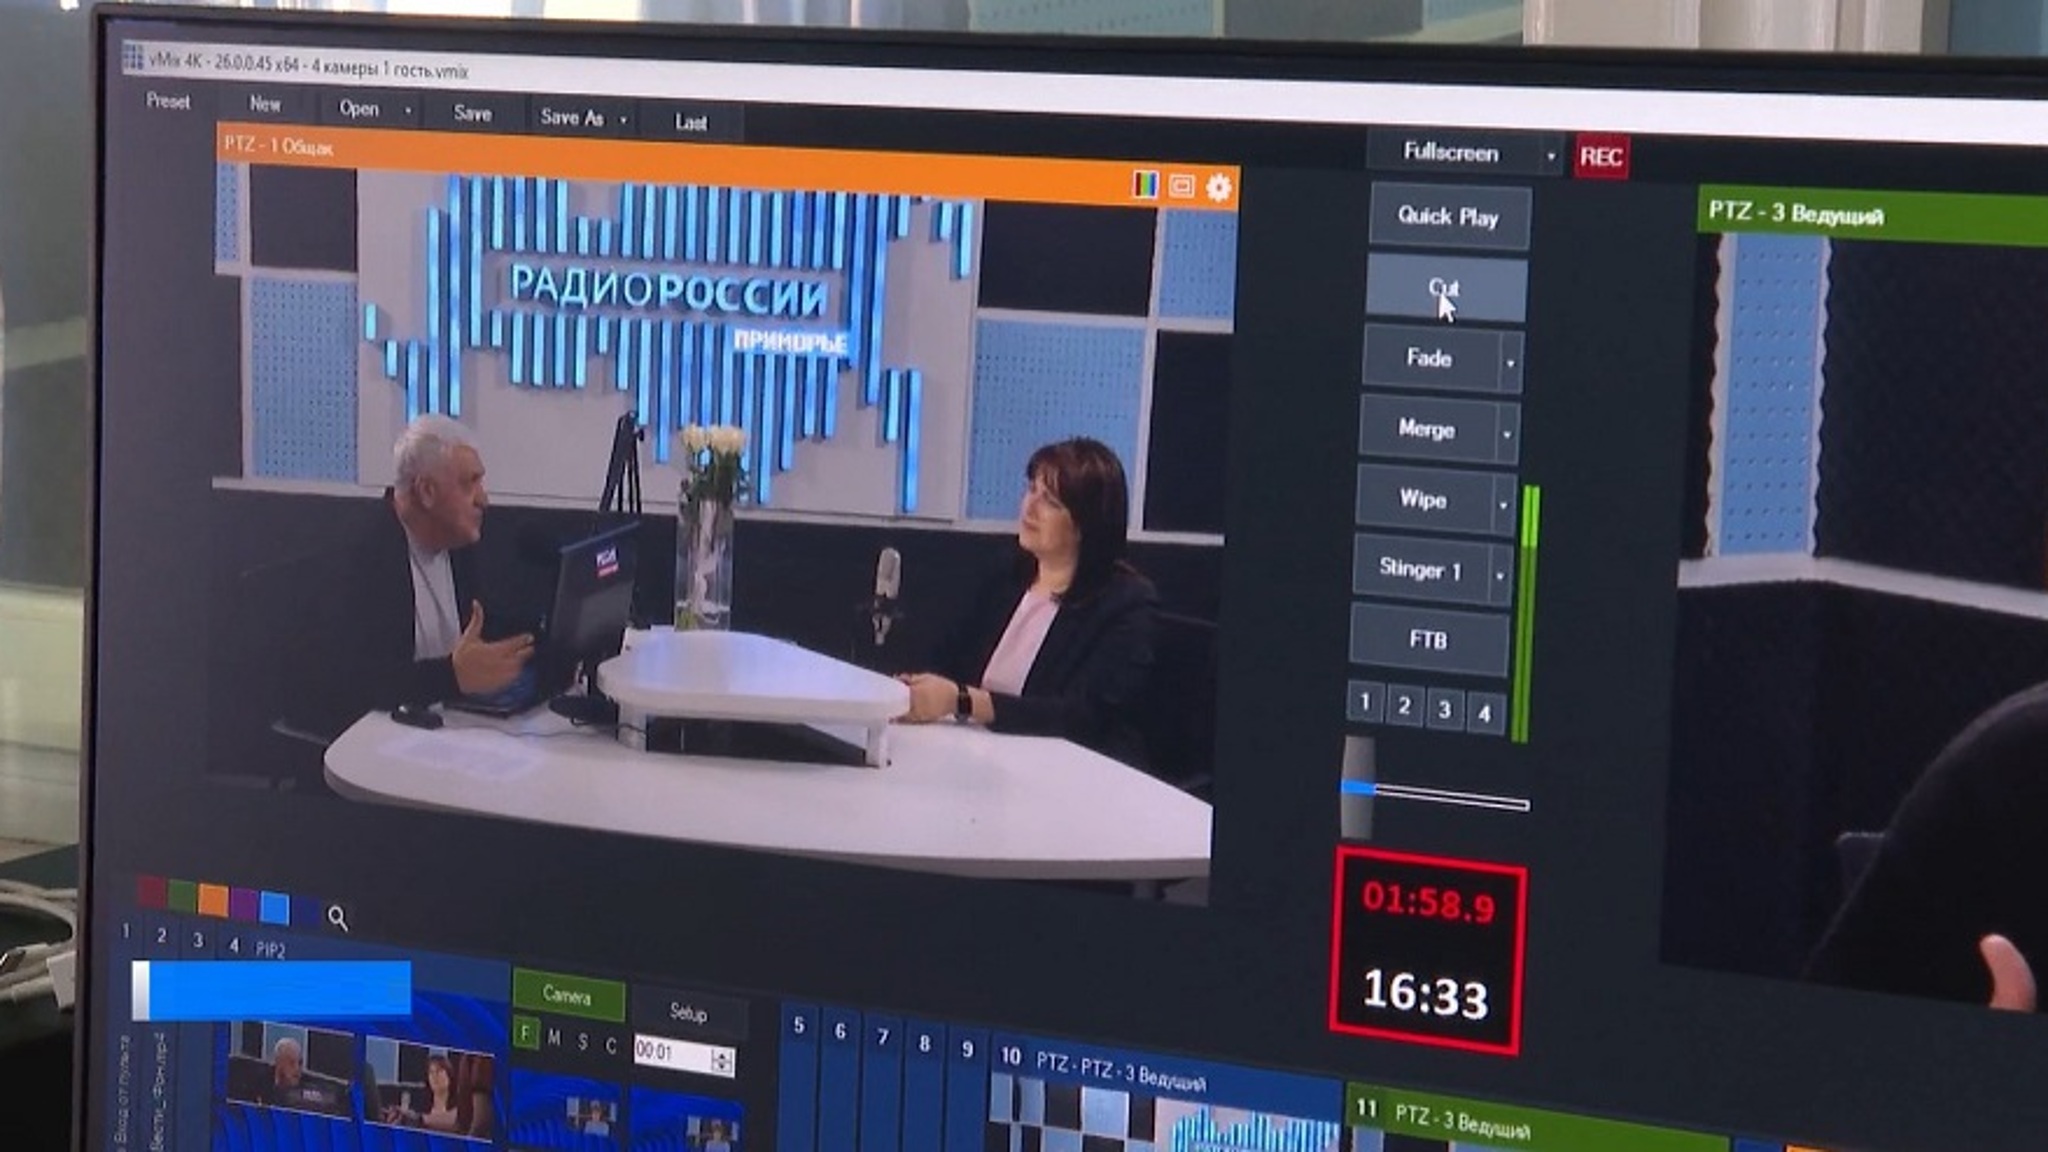
Task: Expand the Open menu dropdown arrow
Action: point(407,110)
